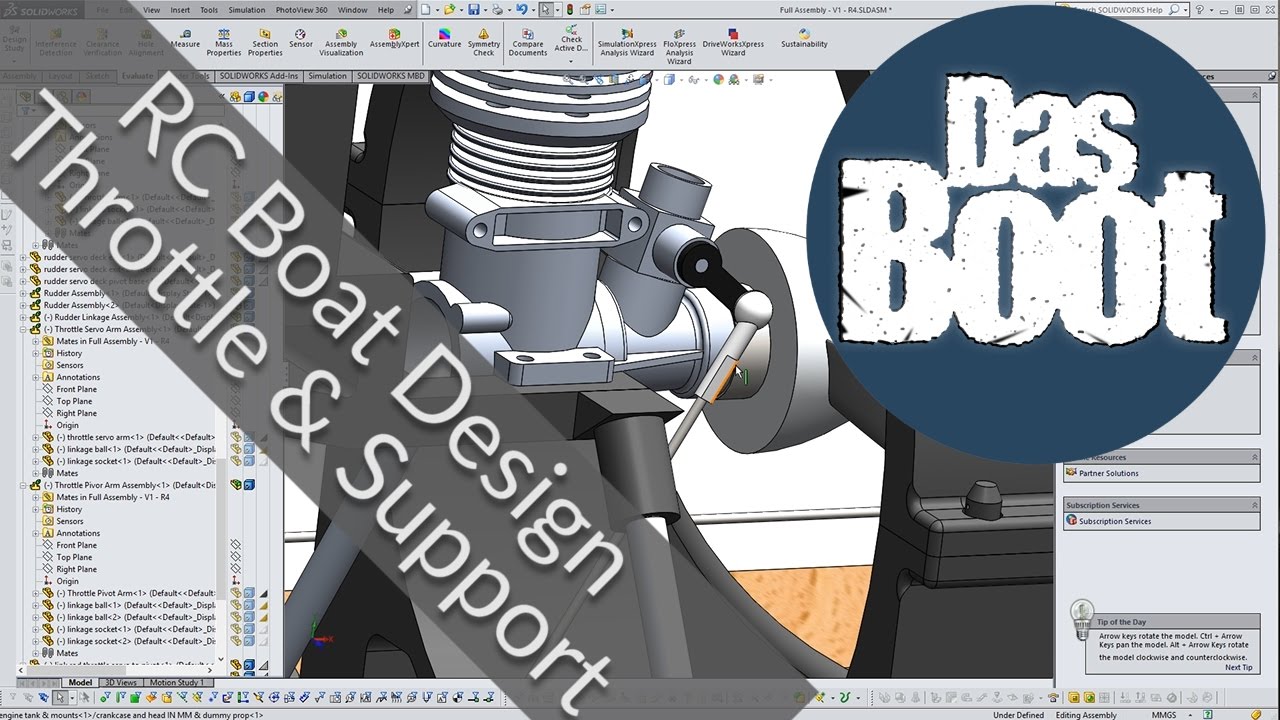
Task: Click the Print icon
Action: tap(498, 9)
